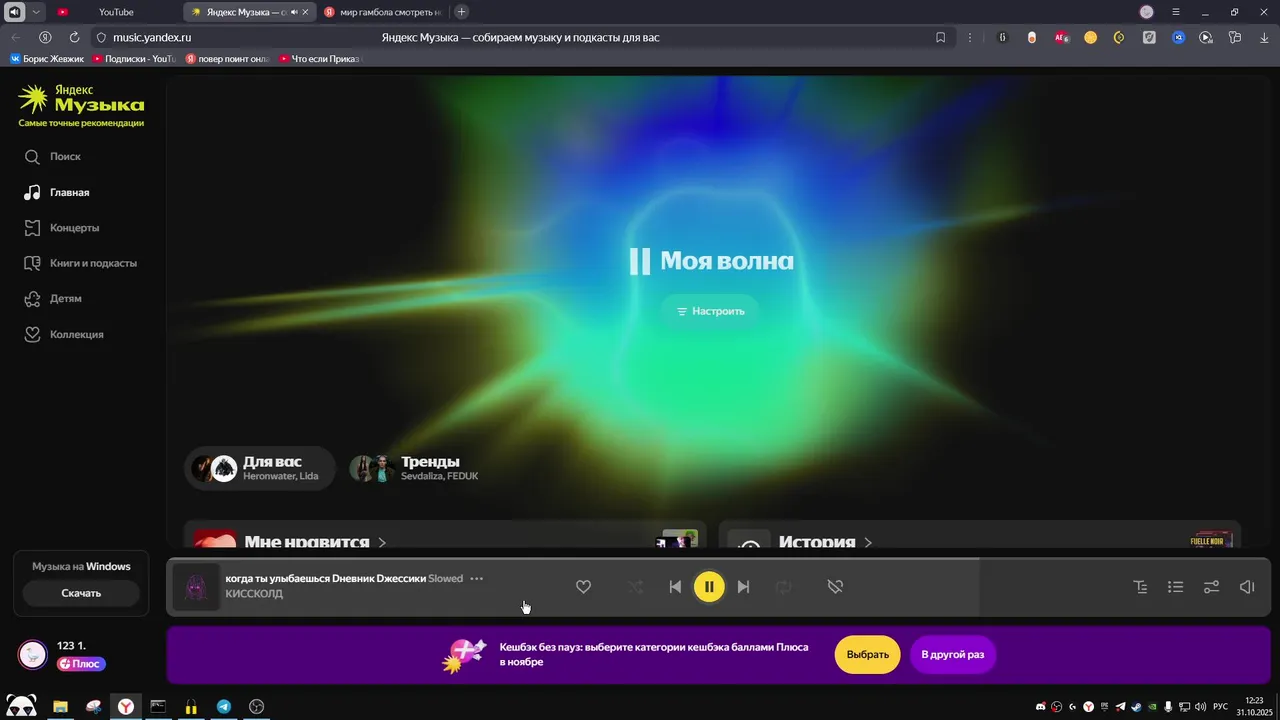The image size is (1280, 720).
Task: Open the Мне нравится playlist section
Action: point(307,542)
